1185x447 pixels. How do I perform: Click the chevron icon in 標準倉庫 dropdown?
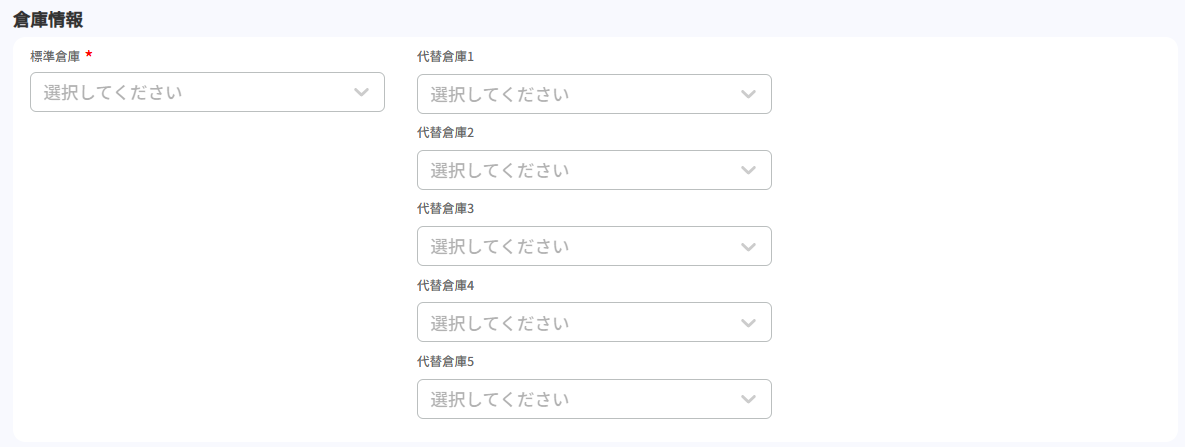point(361,92)
